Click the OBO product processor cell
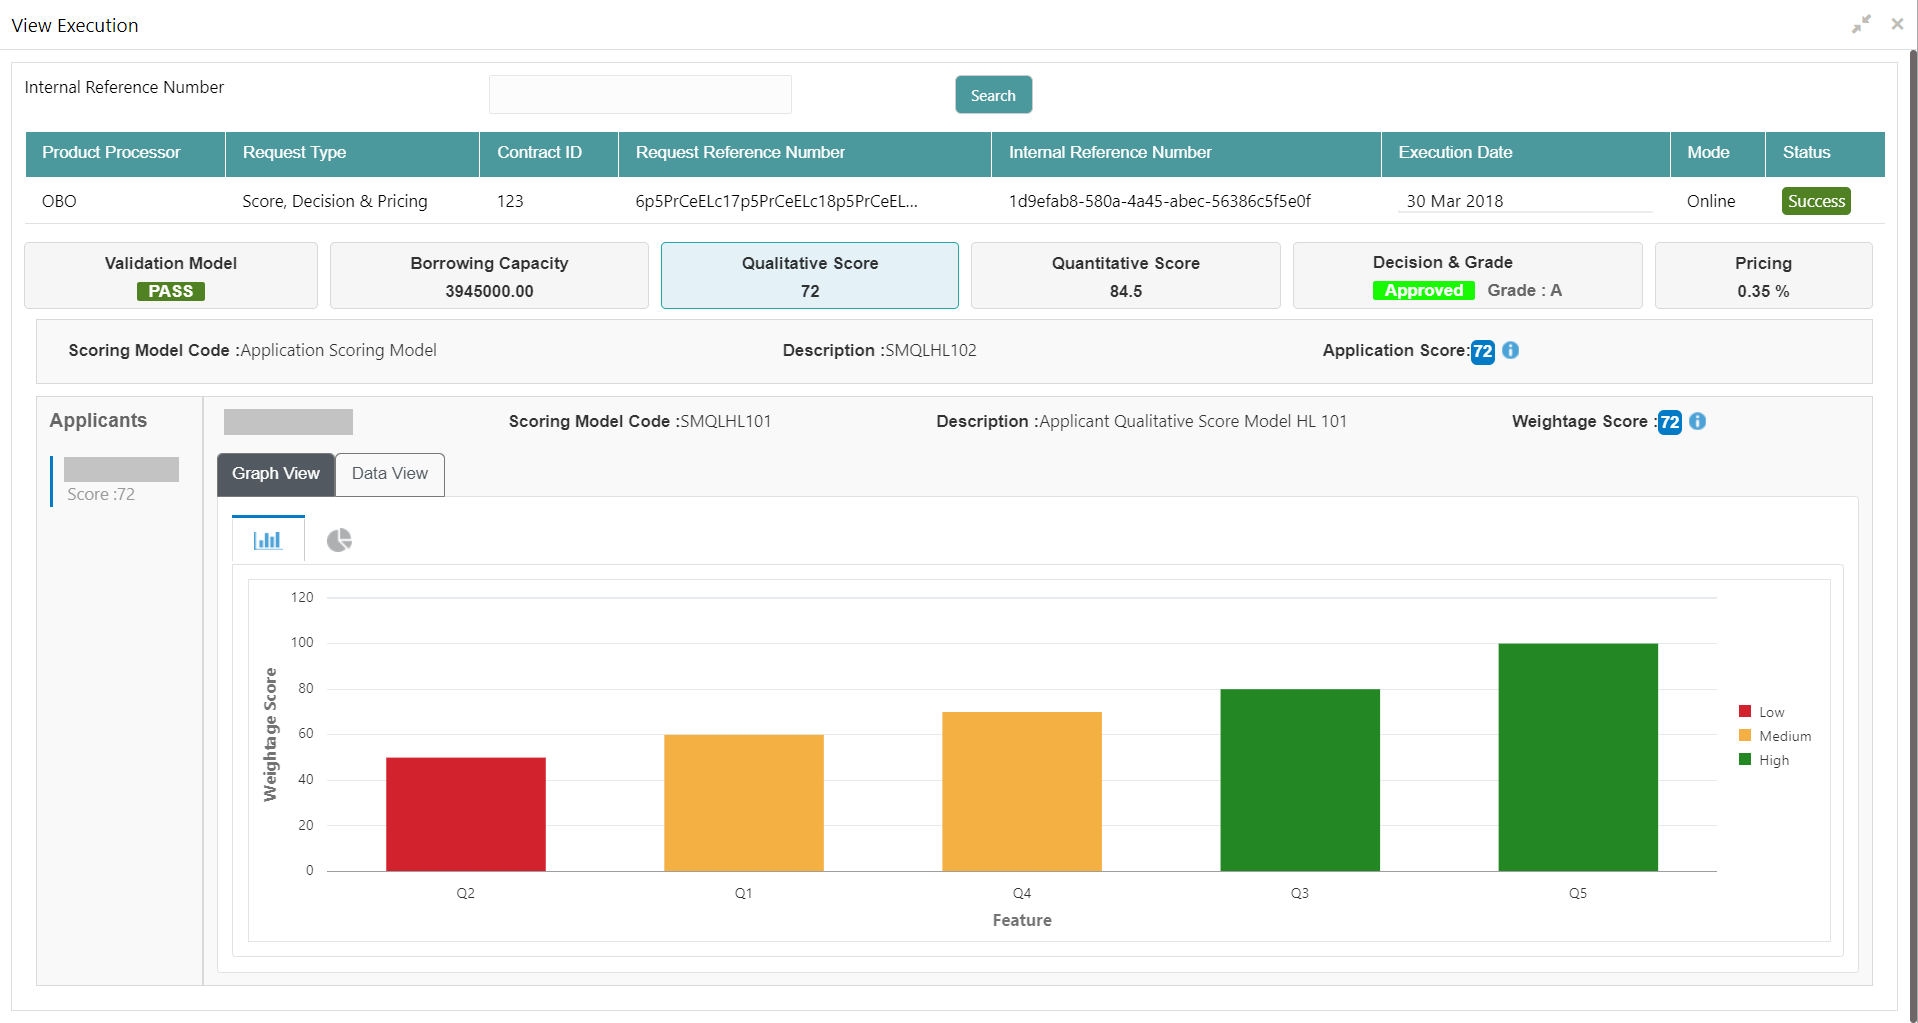Image resolution: width=1918 pixels, height=1023 pixels. (x=59, y=201)
